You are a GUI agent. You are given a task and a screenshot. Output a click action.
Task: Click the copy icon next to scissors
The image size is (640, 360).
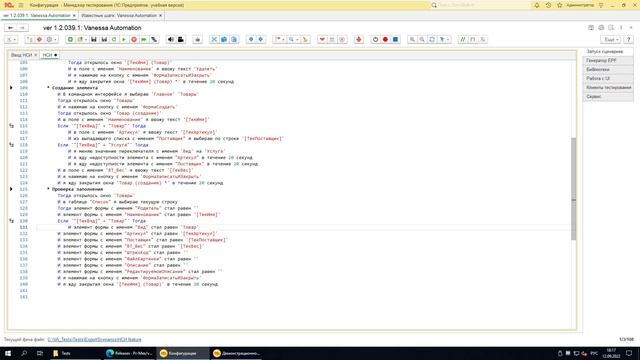point(224,40)
